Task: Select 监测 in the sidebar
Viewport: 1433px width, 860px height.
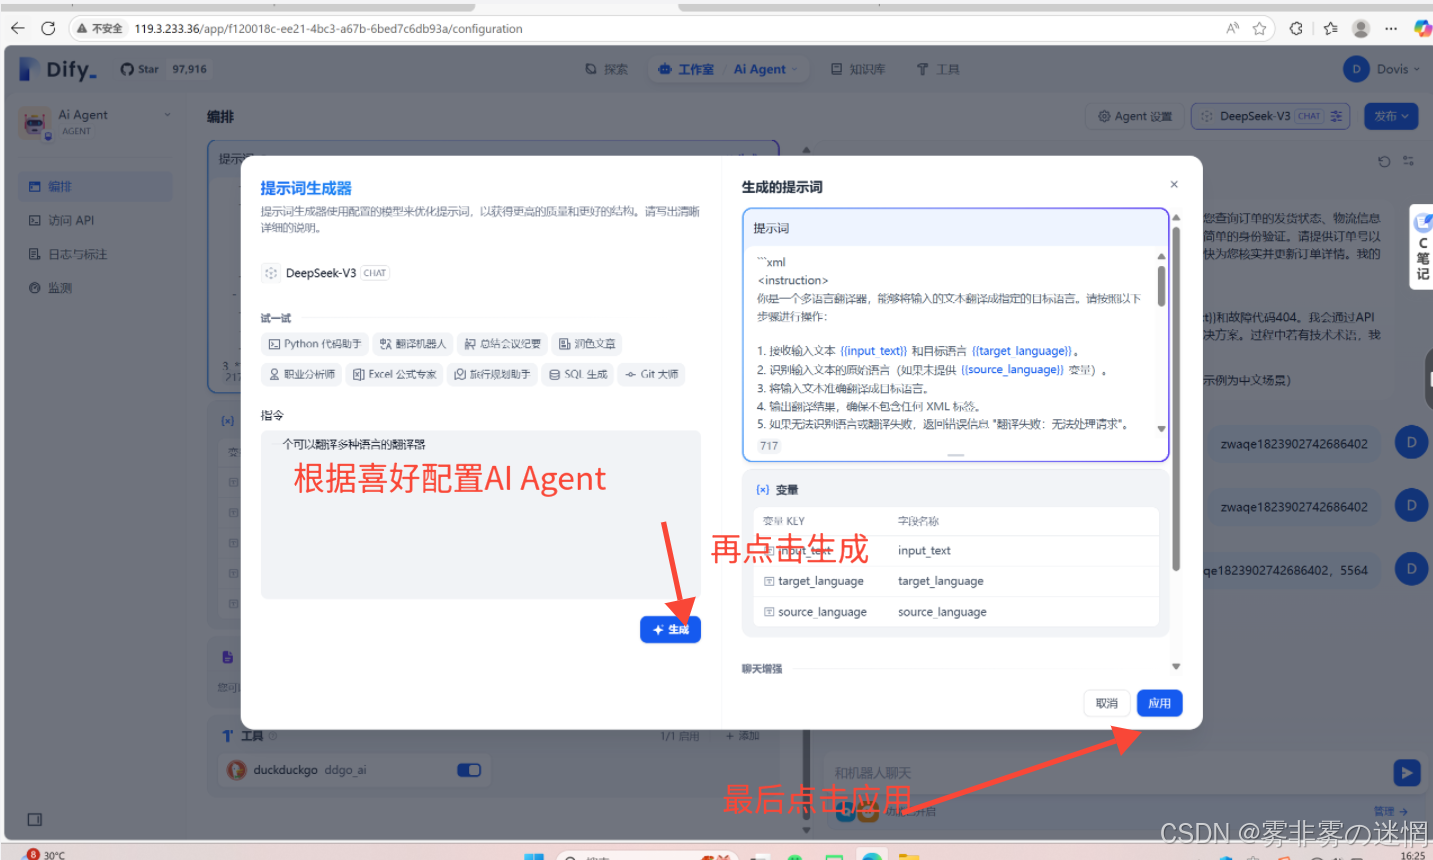Action: point(95,288)
